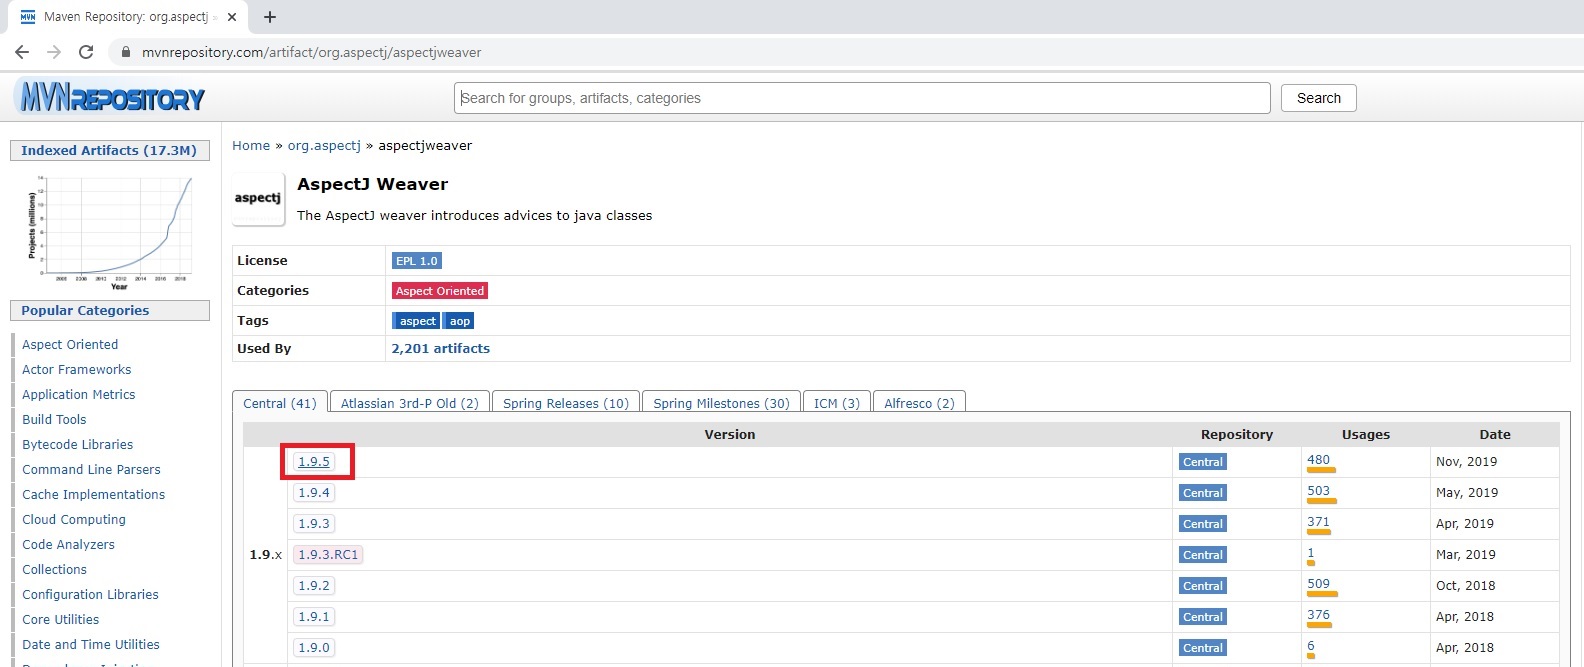Open the 509 usages link
The height and width of the screenshot is (667, 1584).
click(1318, 584)
